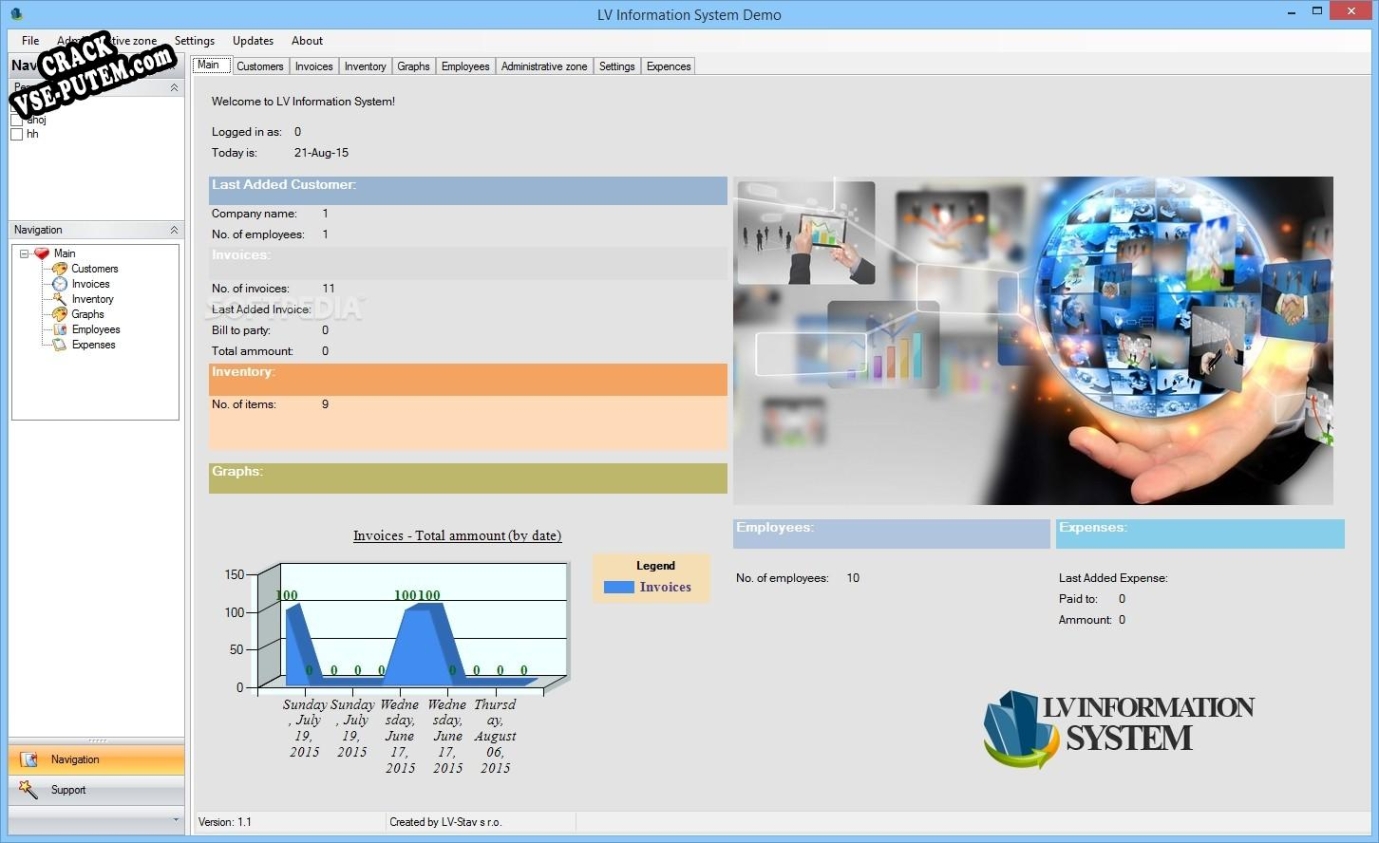The width and height of the screenshot is (1379, 843).
Task: Open Inventory via its wand icon in tree
Action: (60, 299)
